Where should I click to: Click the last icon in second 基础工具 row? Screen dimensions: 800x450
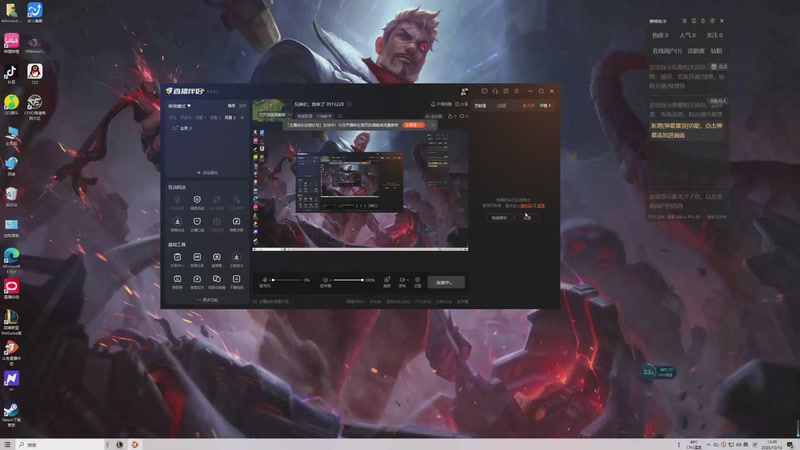pyautogui.click(x=236, y=279)
